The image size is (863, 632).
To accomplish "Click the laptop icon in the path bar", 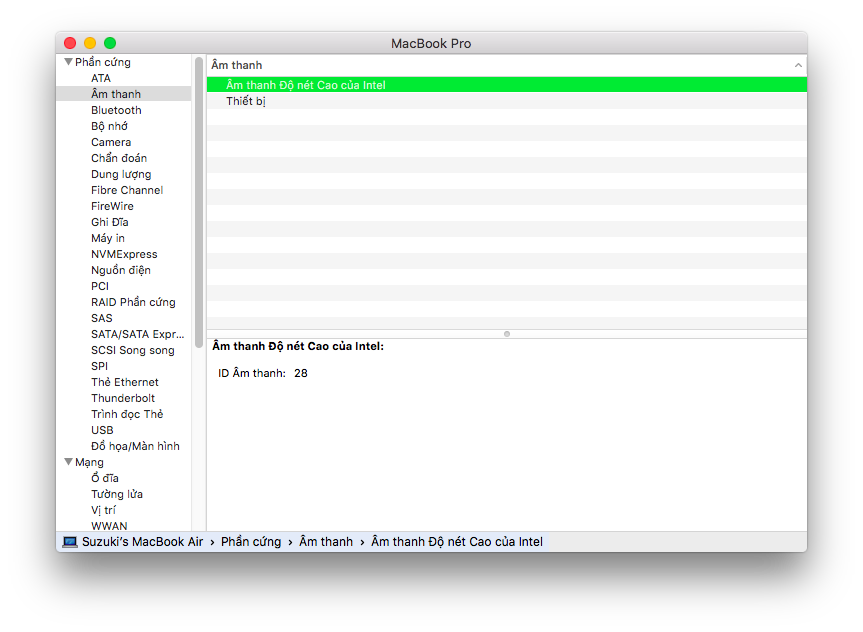I will tap(70, 542).
